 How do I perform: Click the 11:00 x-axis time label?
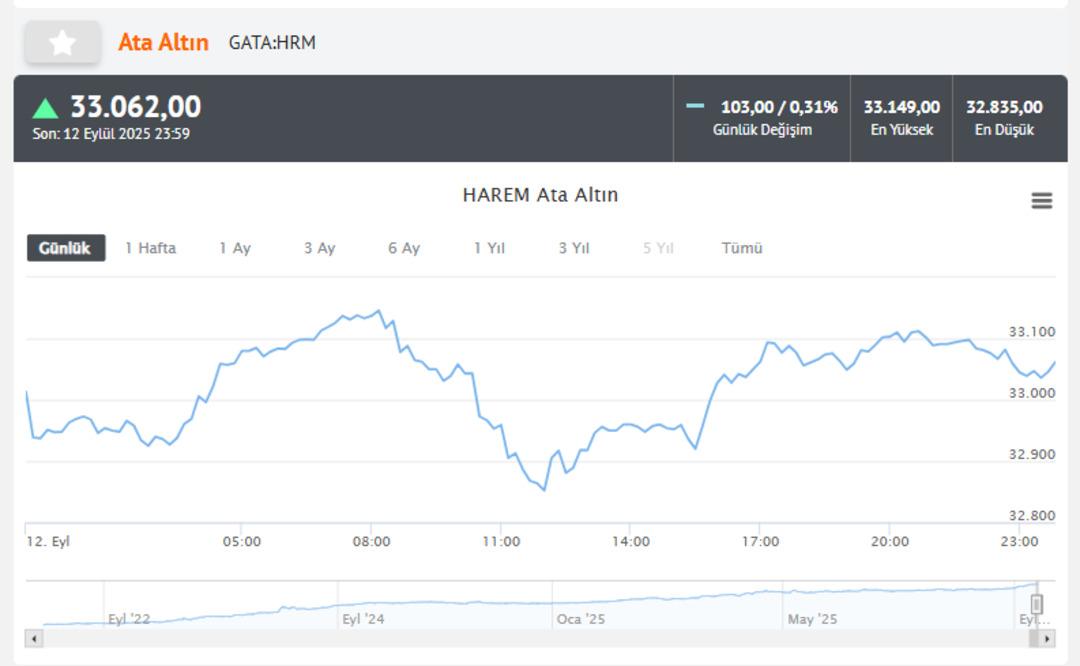(501, 541)
